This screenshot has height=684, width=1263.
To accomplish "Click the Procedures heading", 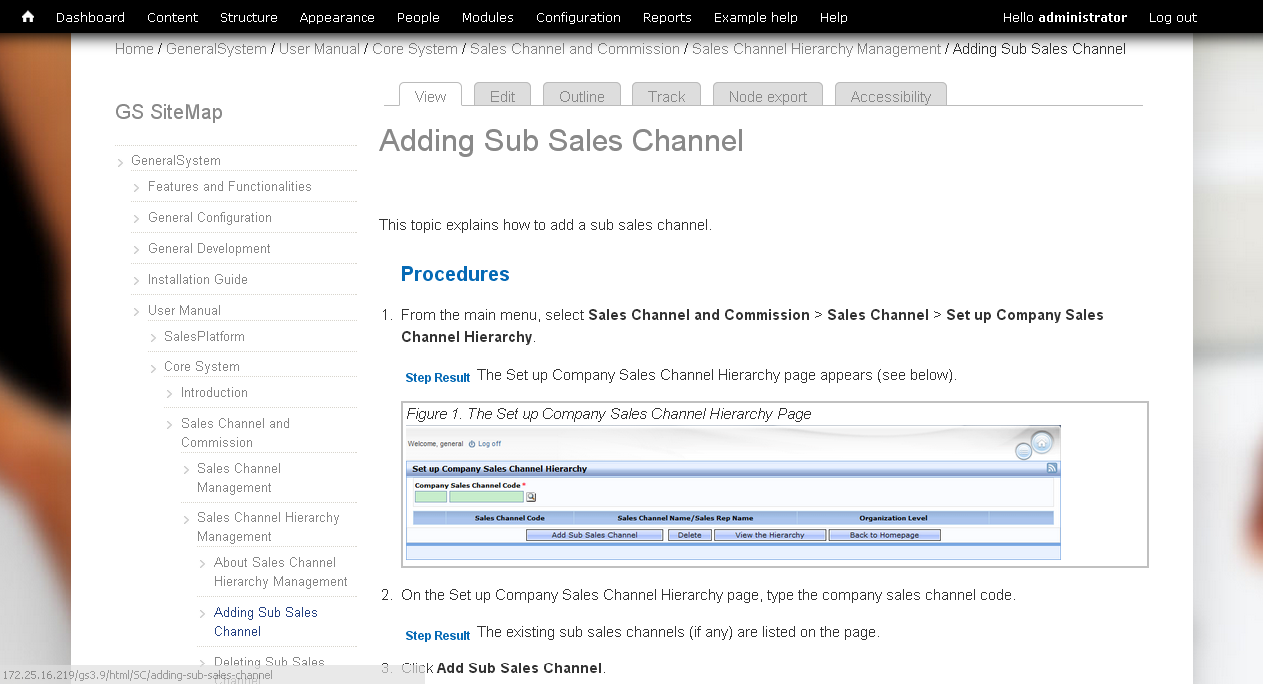I will pyautogui.click(x=455, y=274).
